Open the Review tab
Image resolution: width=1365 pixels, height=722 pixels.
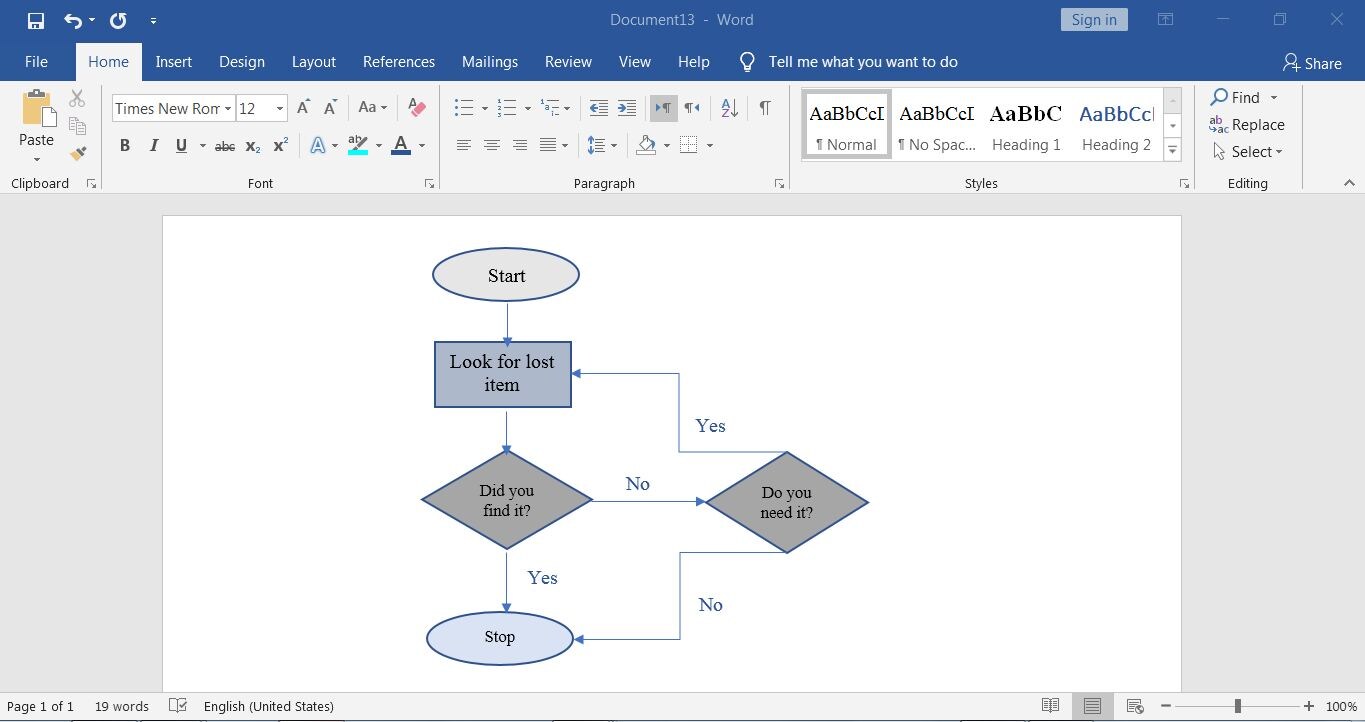(567, 61)
